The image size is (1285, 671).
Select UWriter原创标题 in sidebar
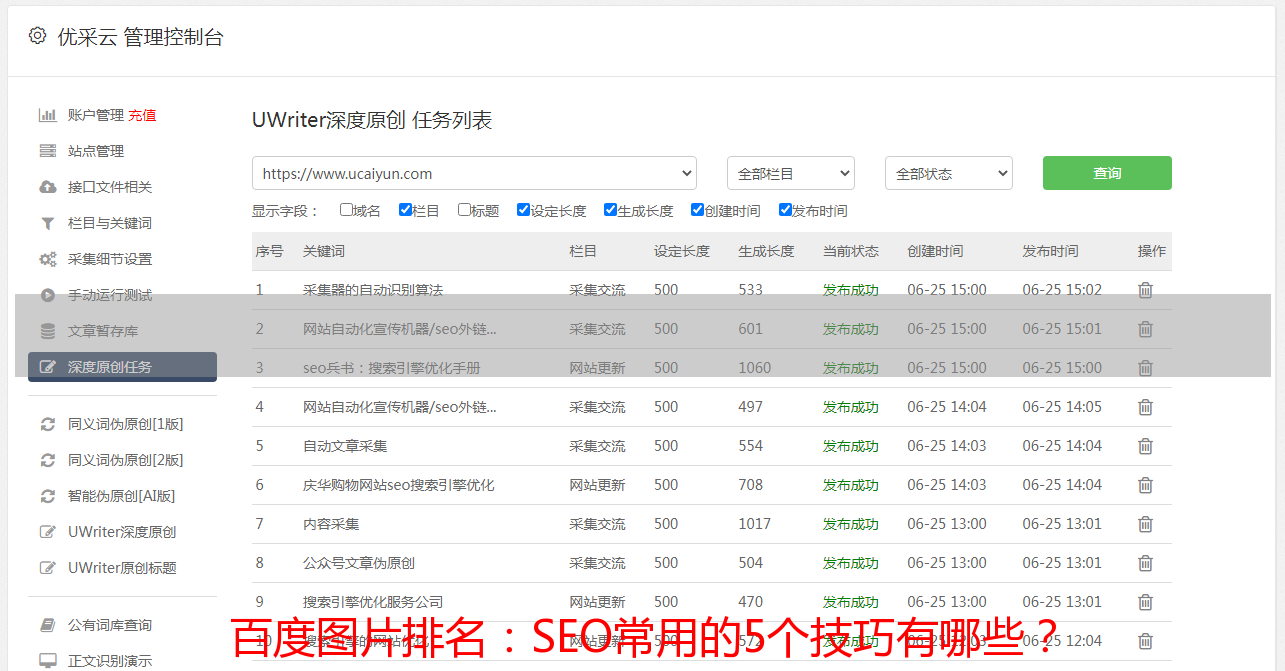122,568
